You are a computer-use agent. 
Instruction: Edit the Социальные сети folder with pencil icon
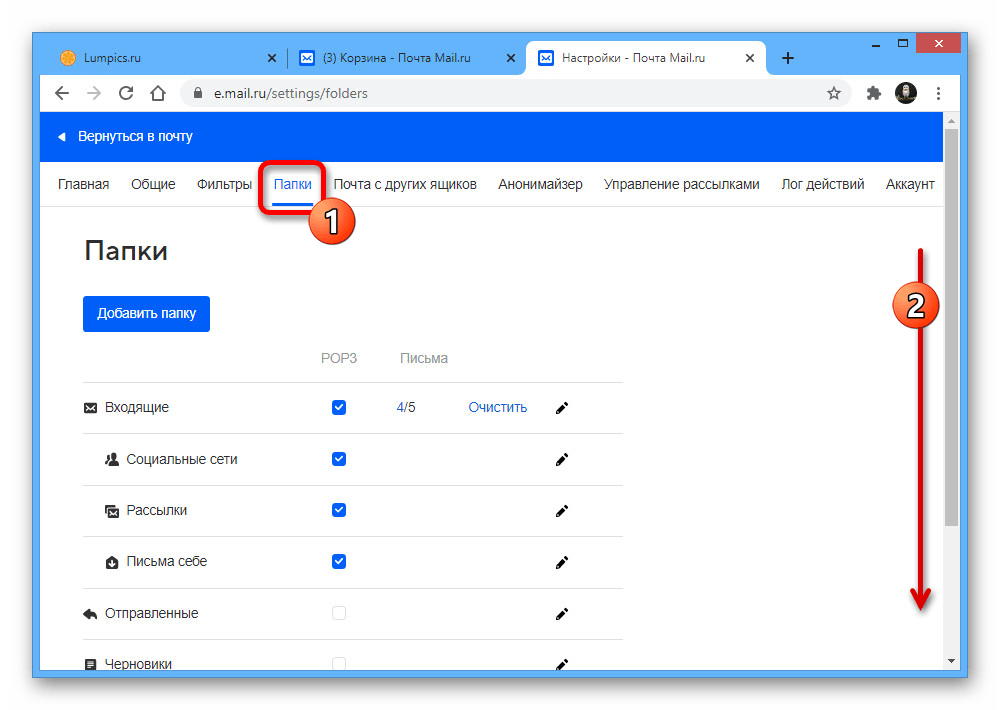[562, 460]
